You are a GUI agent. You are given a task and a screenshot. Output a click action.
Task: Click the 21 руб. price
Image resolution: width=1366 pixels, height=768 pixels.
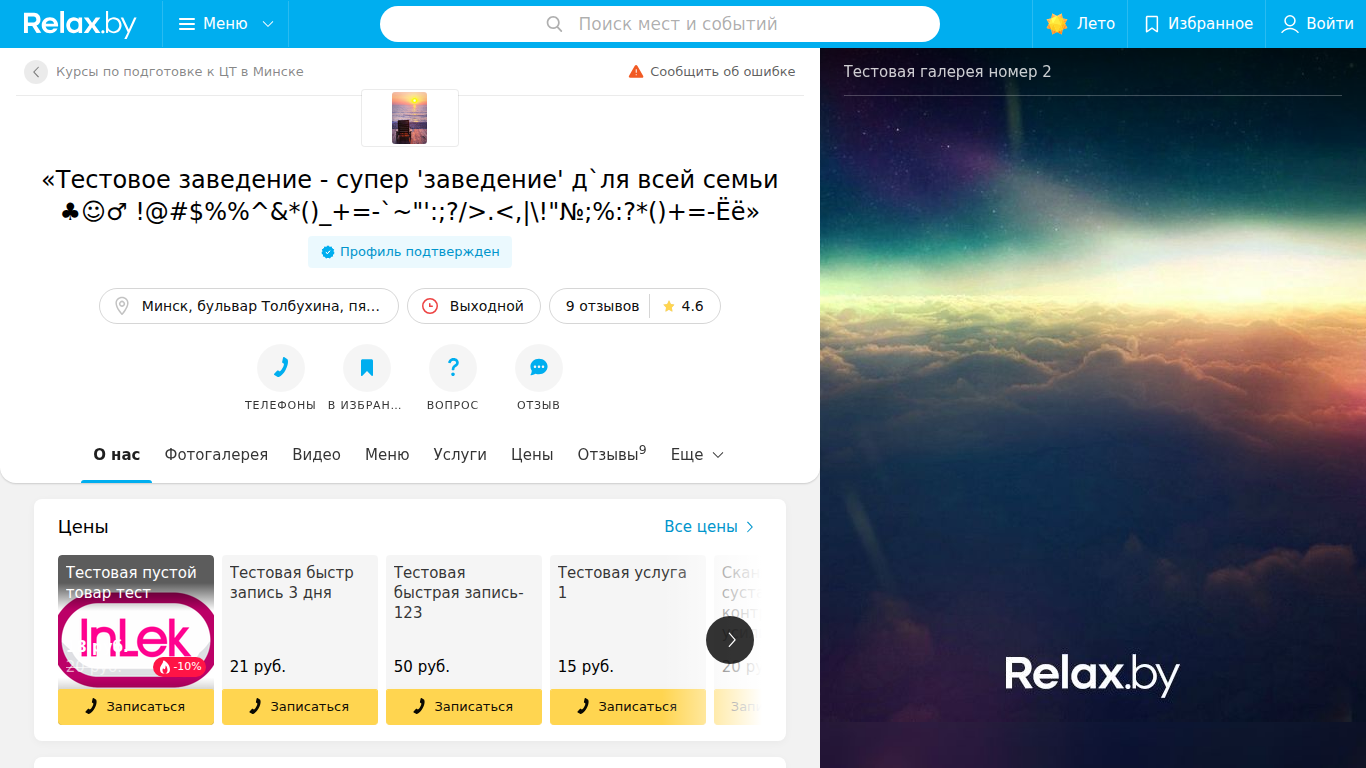[x=258, y=667]
